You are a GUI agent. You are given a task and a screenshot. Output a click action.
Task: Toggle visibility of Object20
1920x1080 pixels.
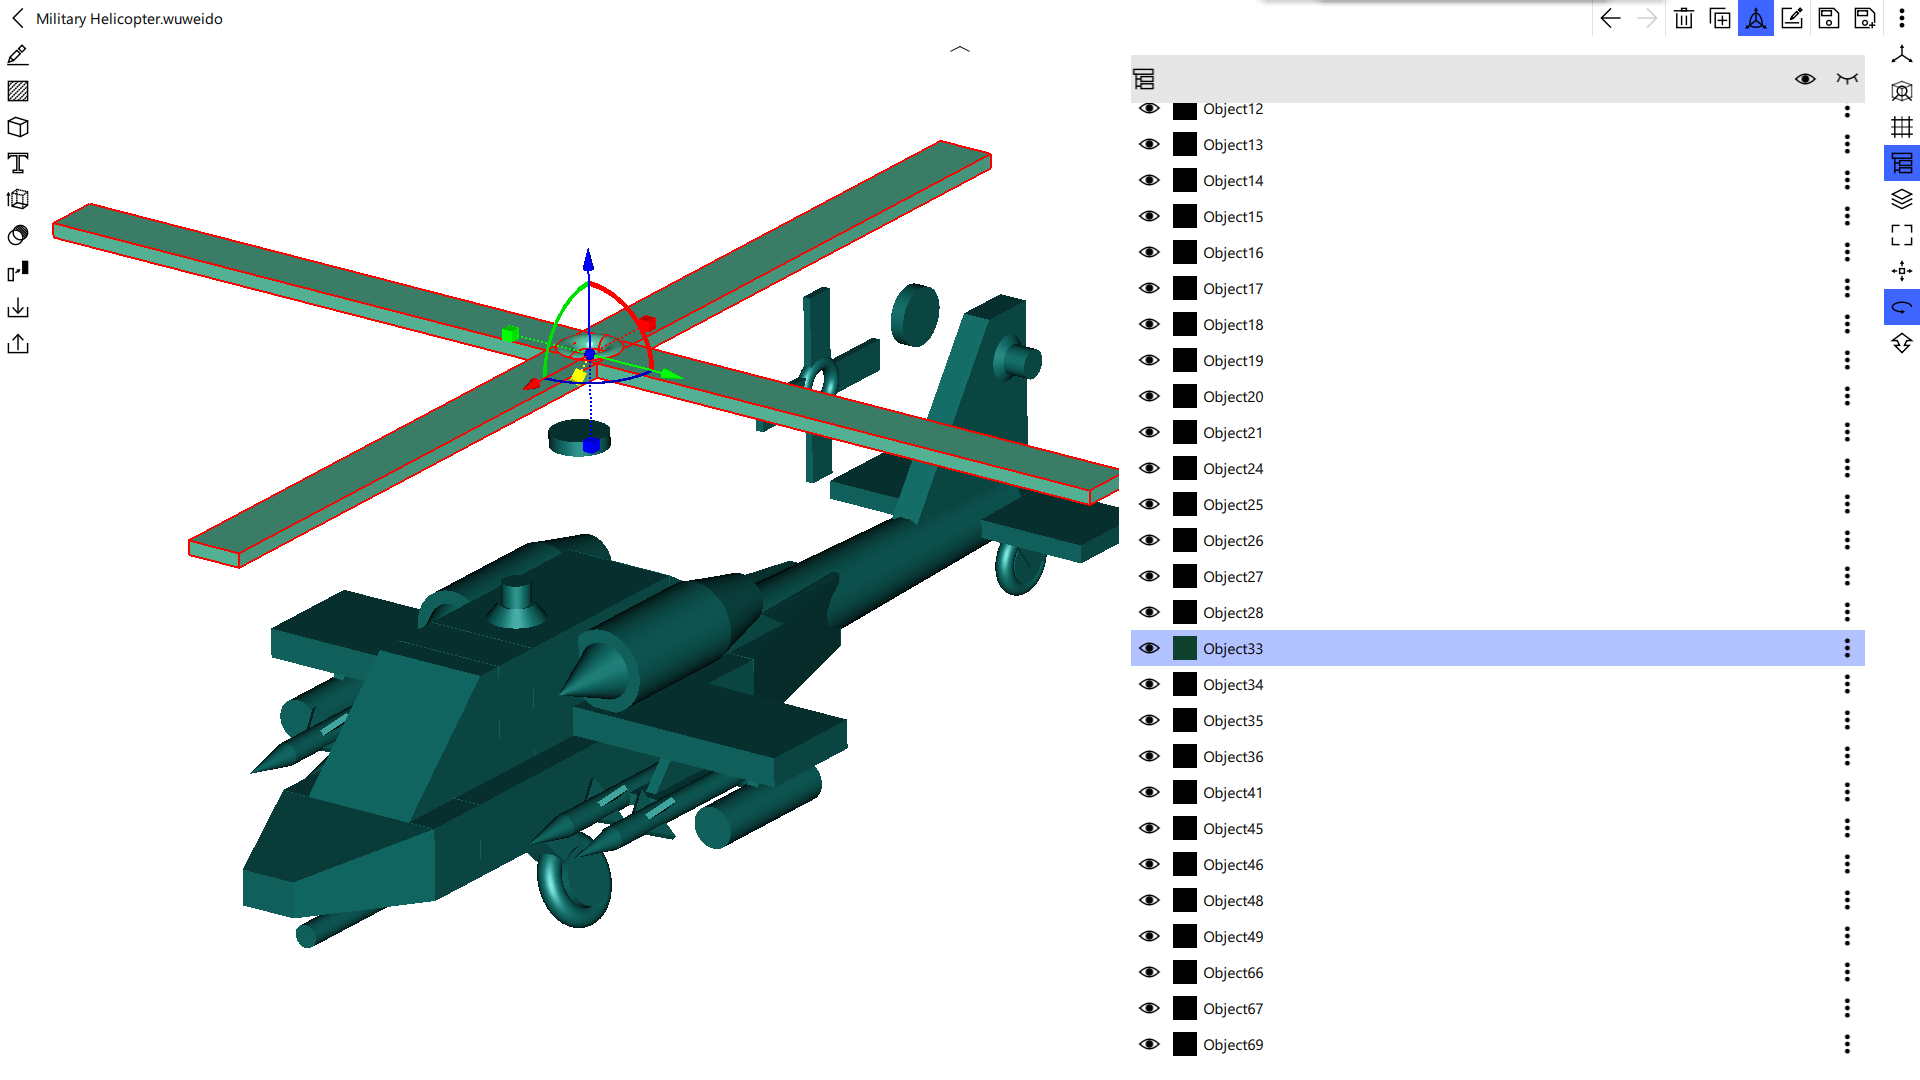[x=1150, y=396]
